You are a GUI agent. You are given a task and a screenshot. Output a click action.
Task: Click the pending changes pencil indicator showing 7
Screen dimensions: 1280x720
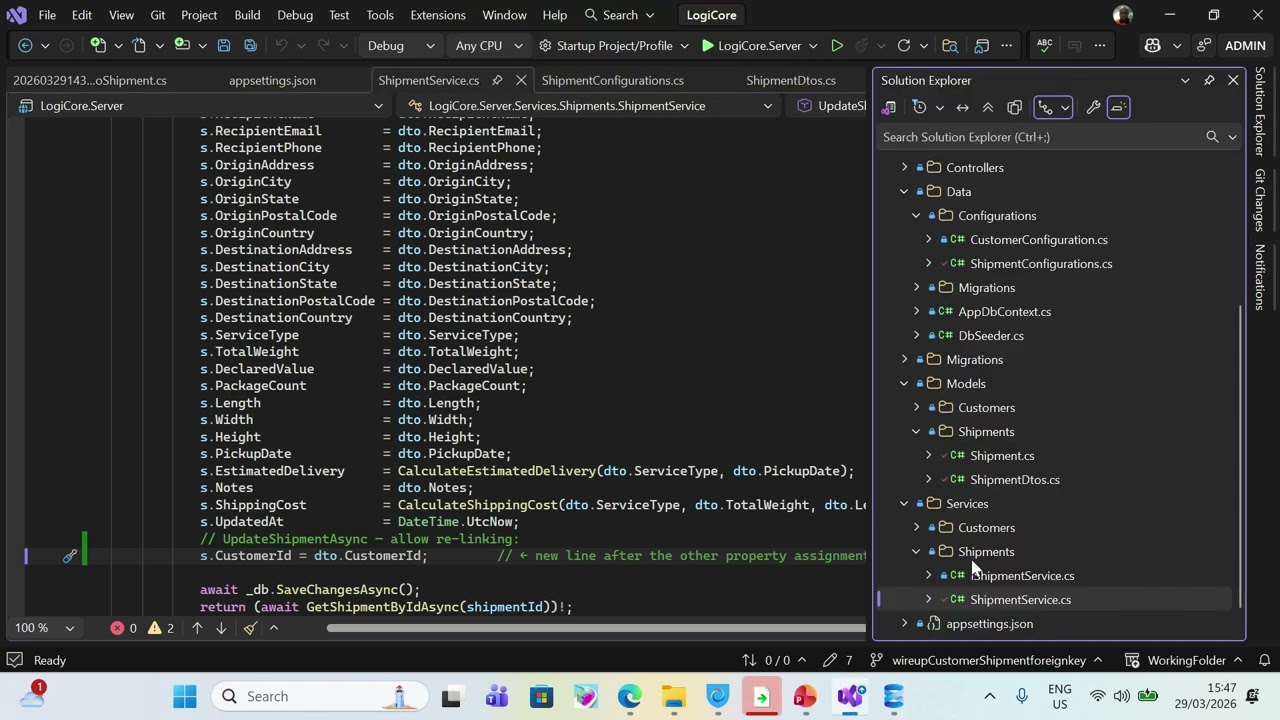pyautogui.click(x=837, y=660)
